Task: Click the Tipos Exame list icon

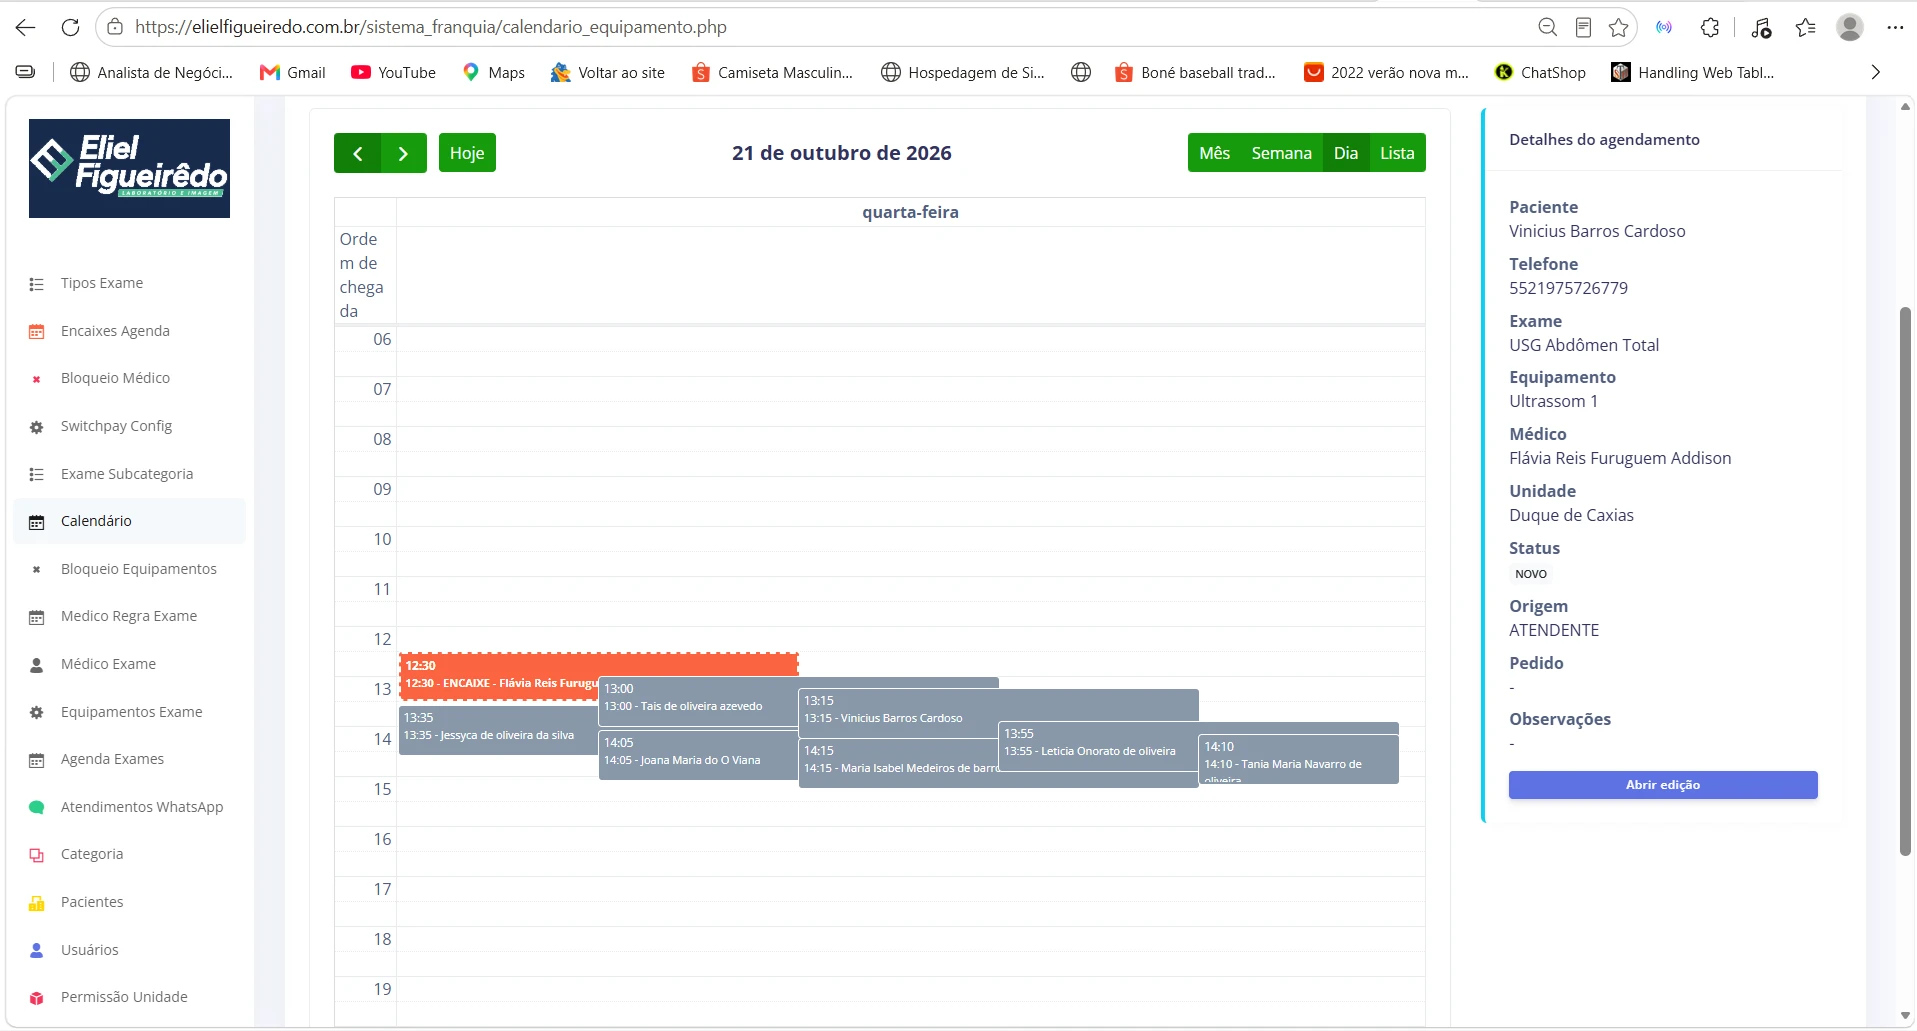Action: (x=37, y=284)
